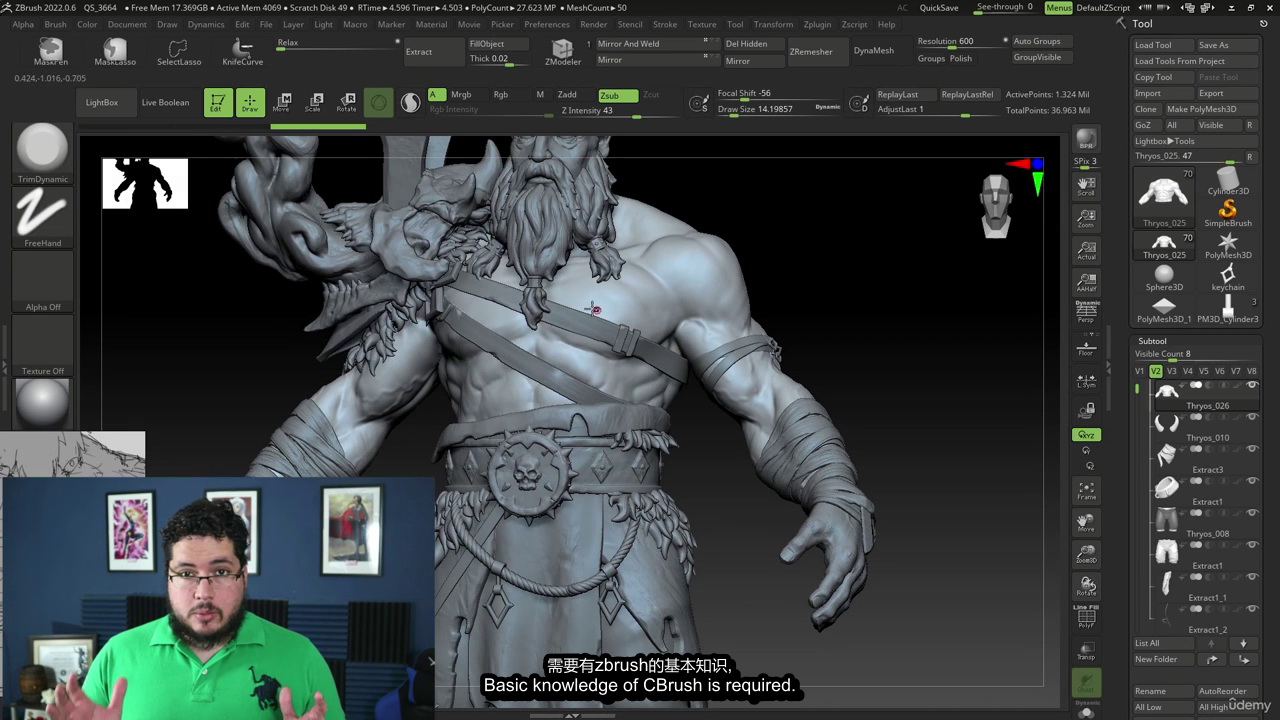Select the ZModeler brush icon

(563, 52)
